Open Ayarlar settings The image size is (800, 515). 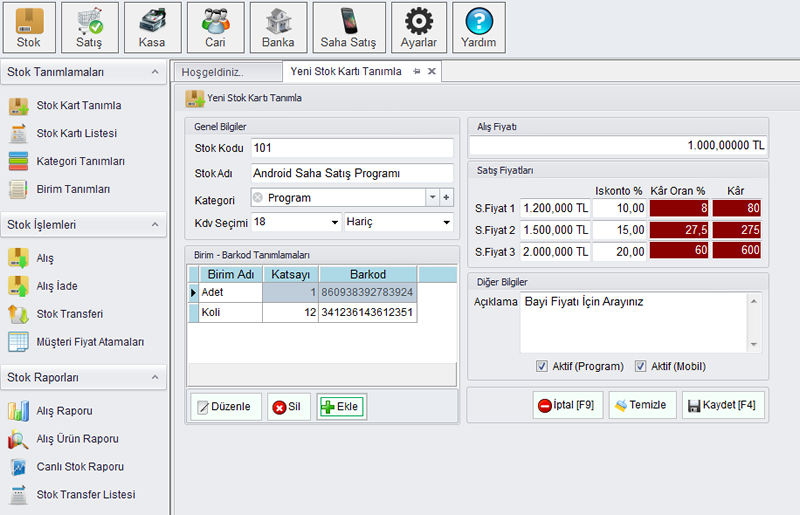[419, 28]
